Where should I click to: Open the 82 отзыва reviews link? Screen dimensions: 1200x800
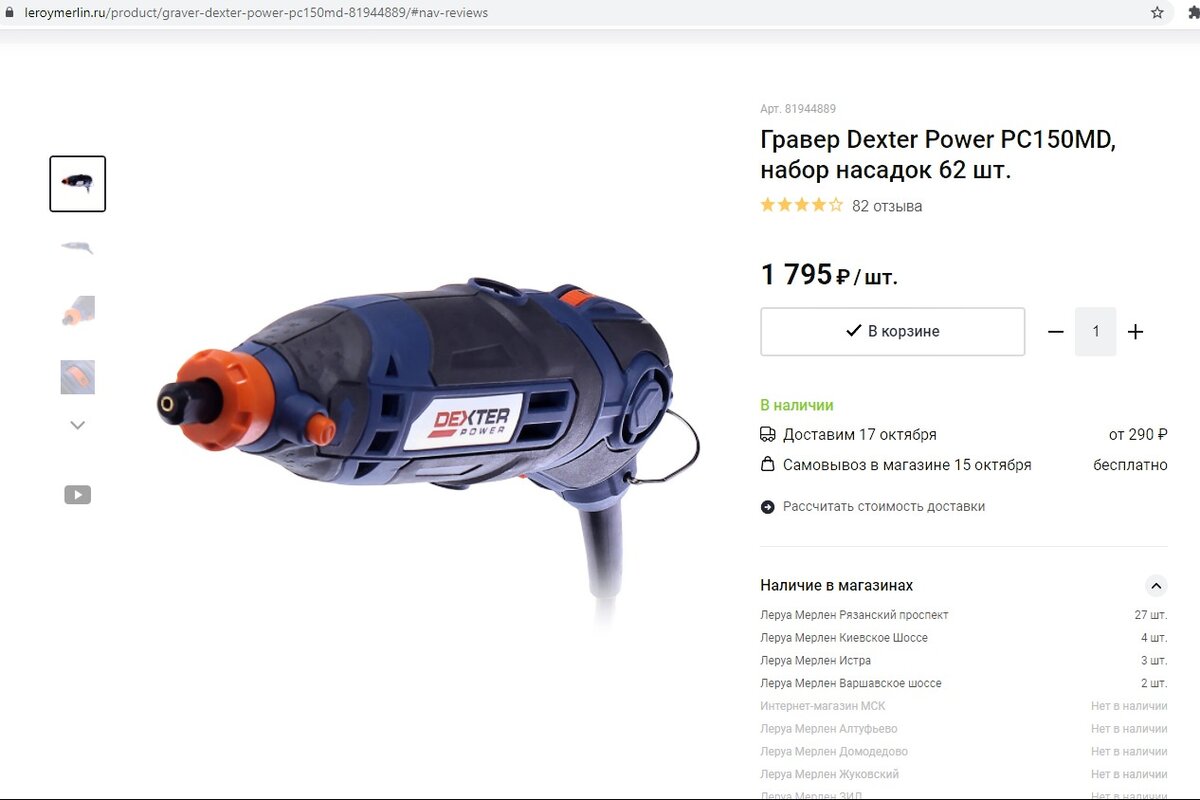887,206
